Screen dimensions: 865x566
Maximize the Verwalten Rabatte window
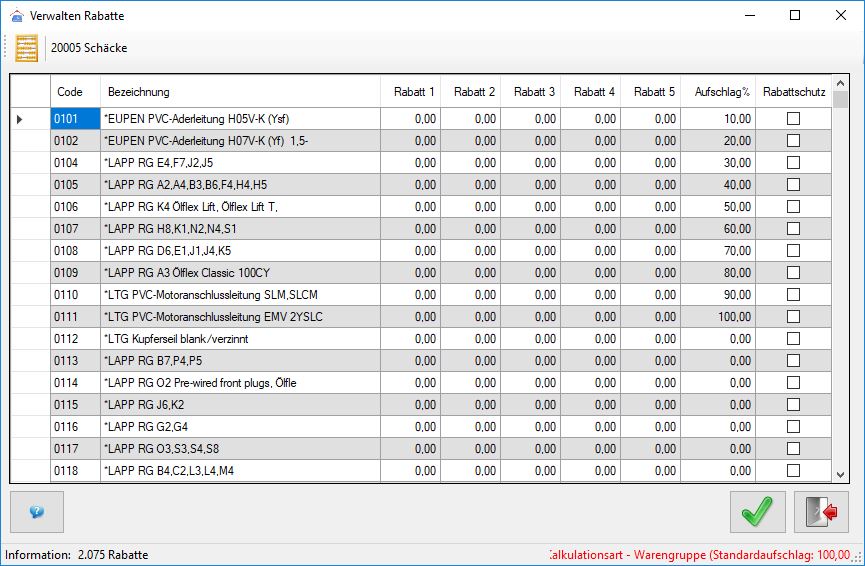tap(795, 15)
